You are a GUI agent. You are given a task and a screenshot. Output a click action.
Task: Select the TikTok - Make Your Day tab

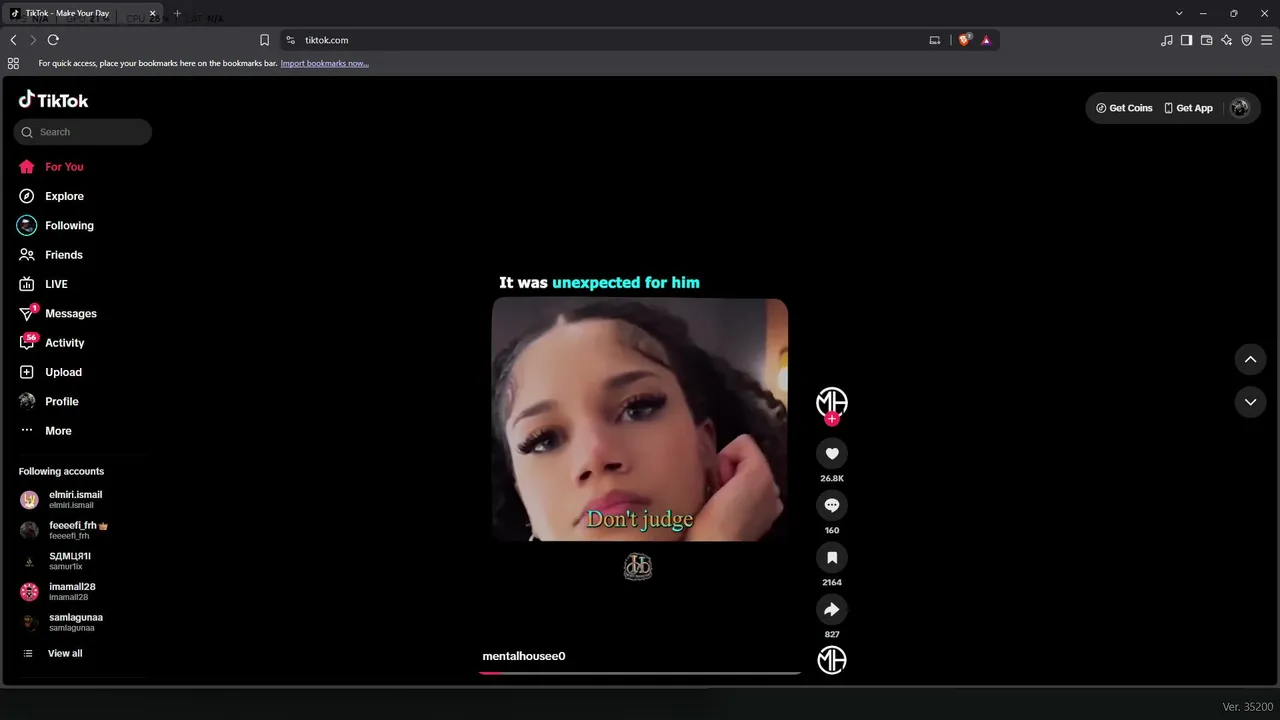pos(83,14)
